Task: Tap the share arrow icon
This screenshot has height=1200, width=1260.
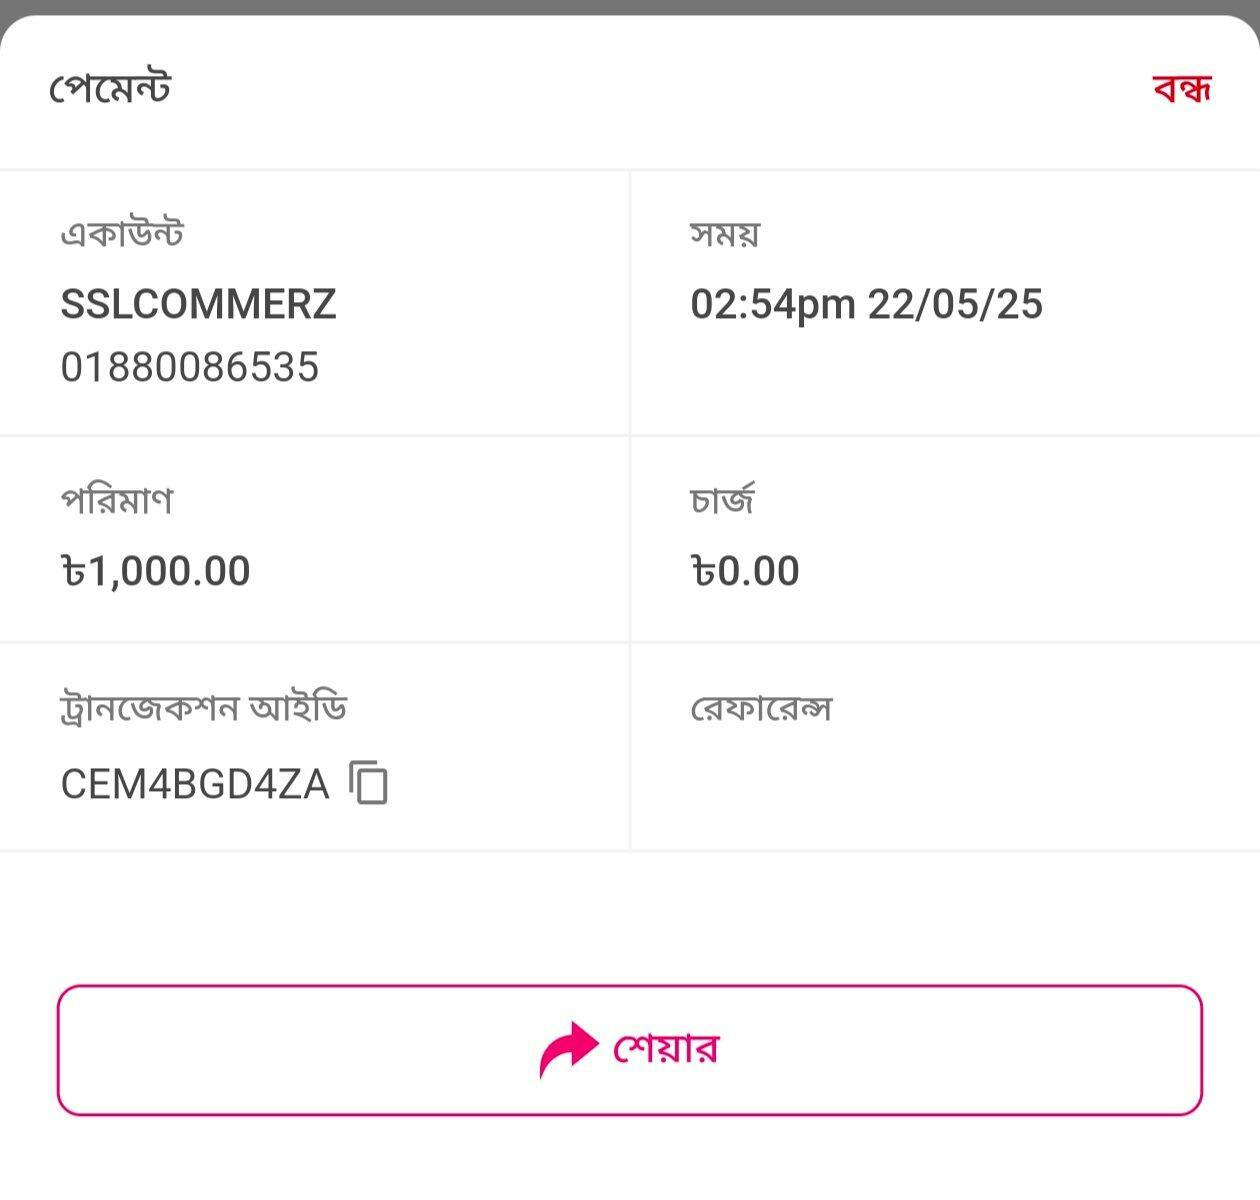Action: [568, 1049]
